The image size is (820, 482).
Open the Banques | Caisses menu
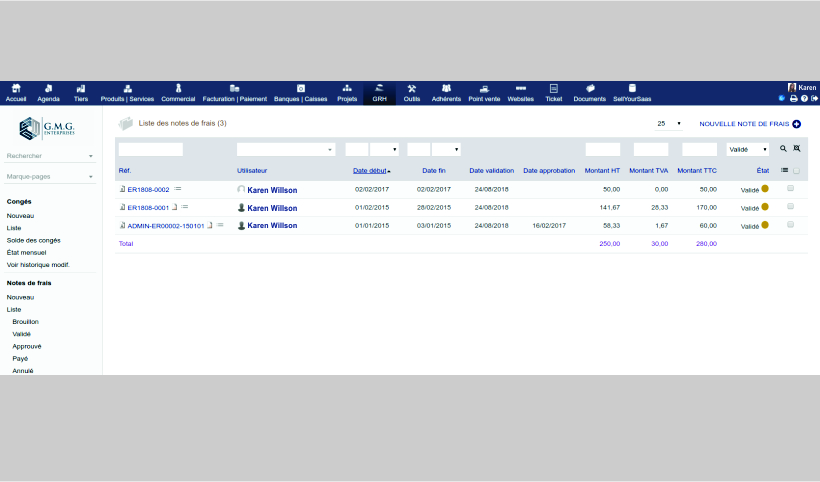coord(300,93)
